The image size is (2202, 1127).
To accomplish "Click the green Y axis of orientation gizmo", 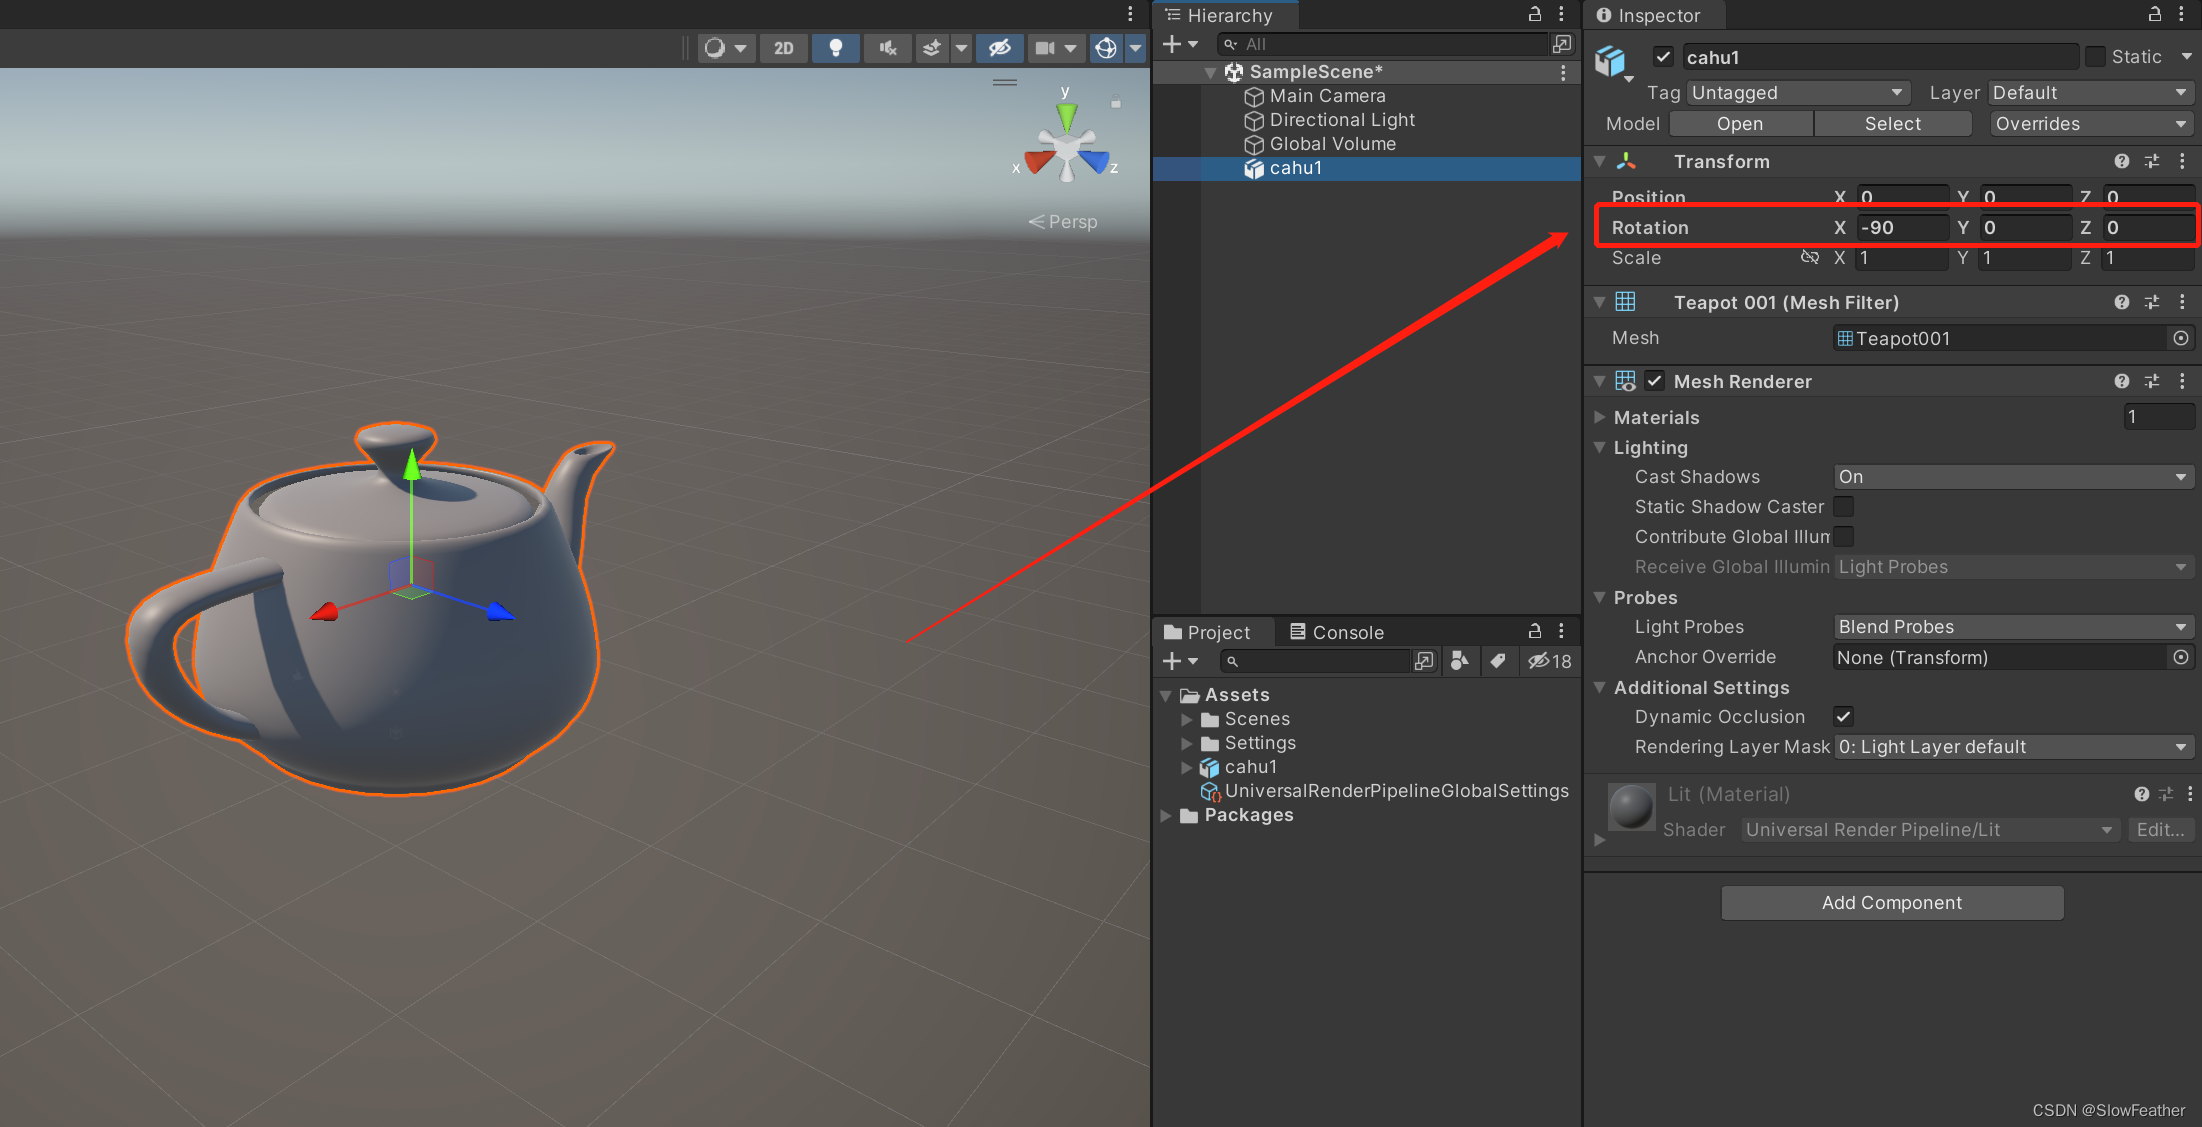I will point(1067,115).
